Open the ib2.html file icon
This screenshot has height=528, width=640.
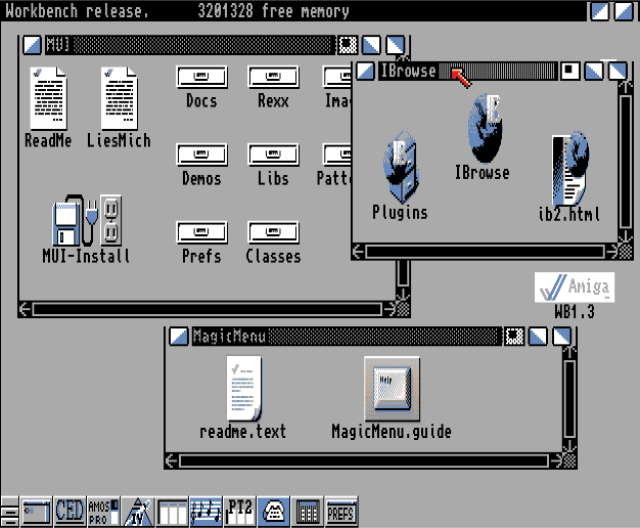[570, 168]
